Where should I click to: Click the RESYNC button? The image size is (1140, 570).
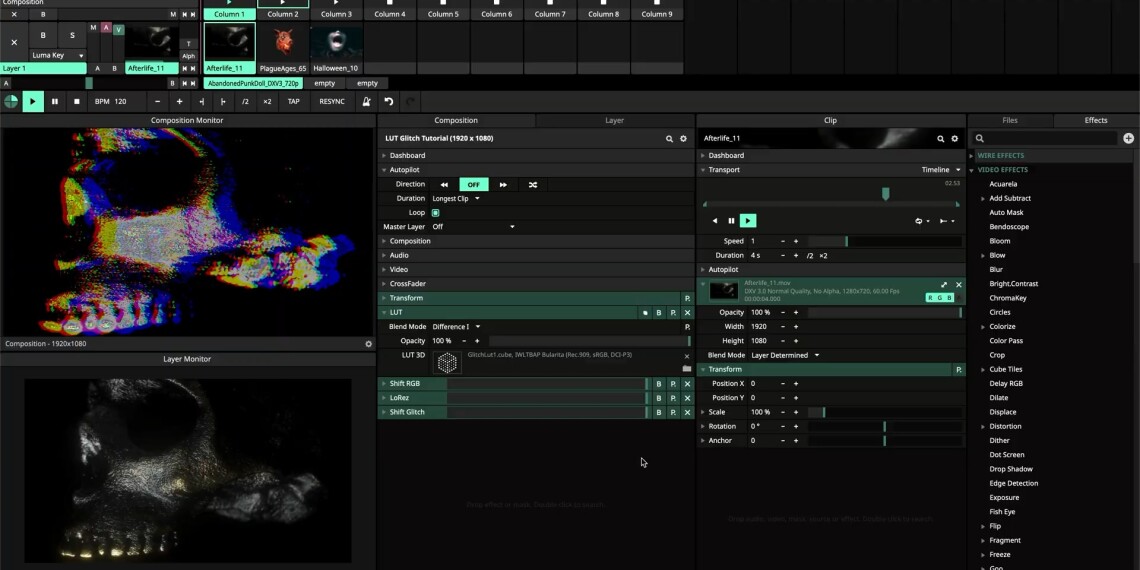332,101
